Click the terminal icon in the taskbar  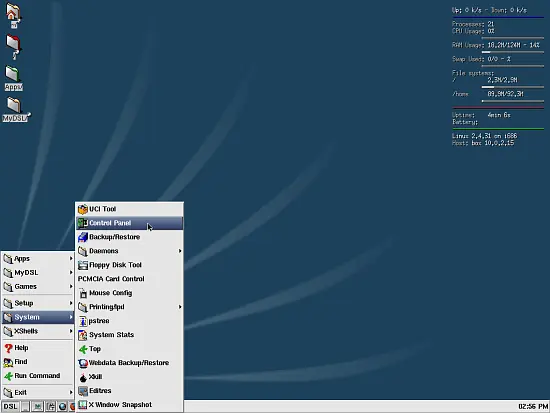[38, 406]
